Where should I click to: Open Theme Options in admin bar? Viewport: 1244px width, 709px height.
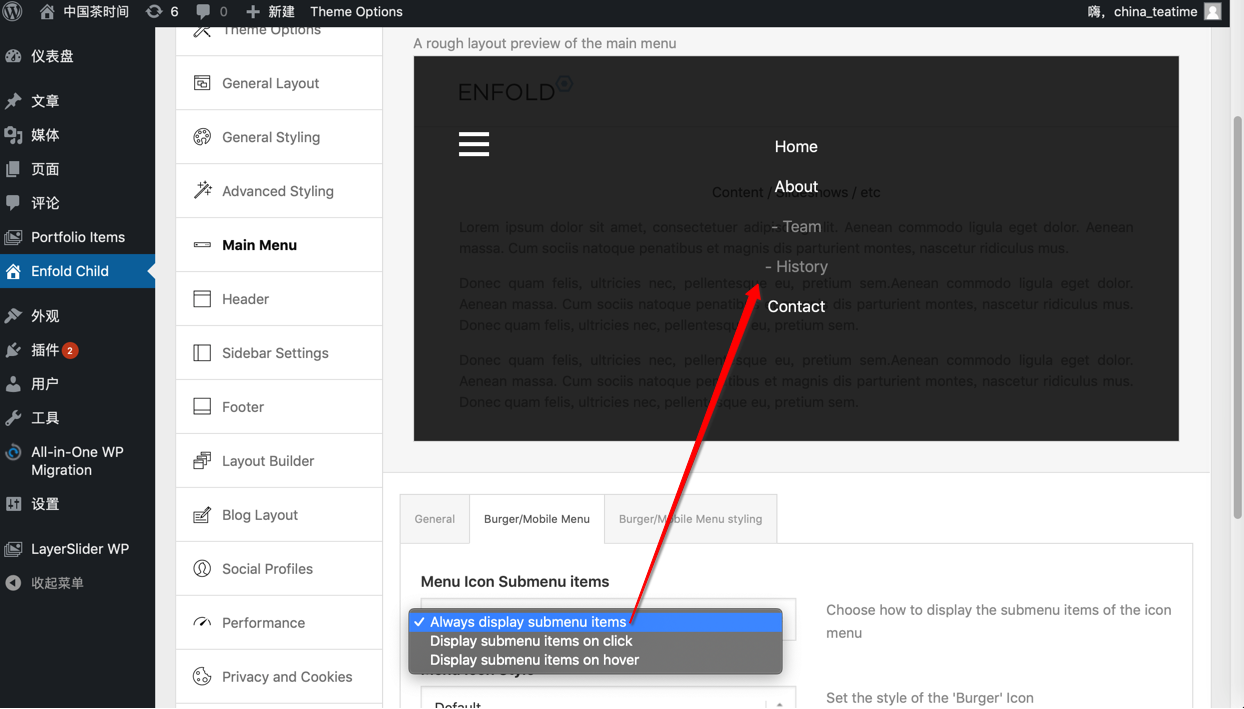pos(356,12)
